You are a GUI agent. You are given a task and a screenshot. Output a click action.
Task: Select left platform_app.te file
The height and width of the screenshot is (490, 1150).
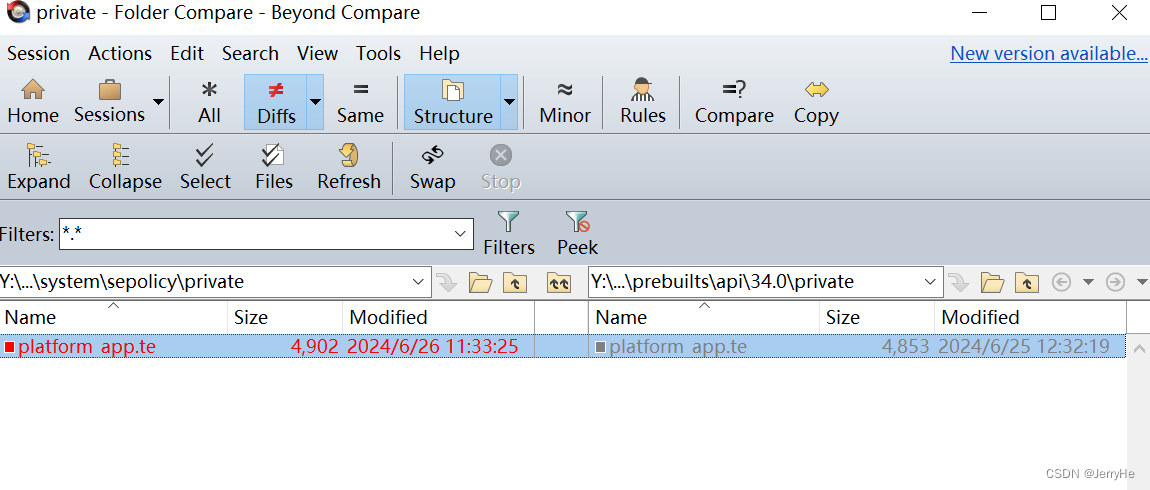[x=87, y=346]
